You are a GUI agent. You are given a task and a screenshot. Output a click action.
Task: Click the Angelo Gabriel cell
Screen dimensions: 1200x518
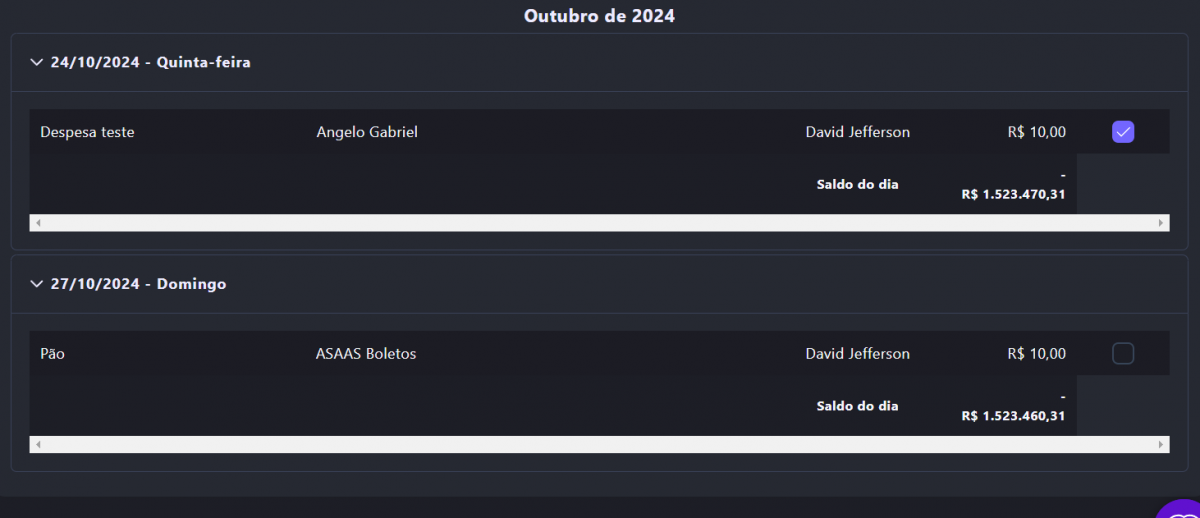coord(366,132)
